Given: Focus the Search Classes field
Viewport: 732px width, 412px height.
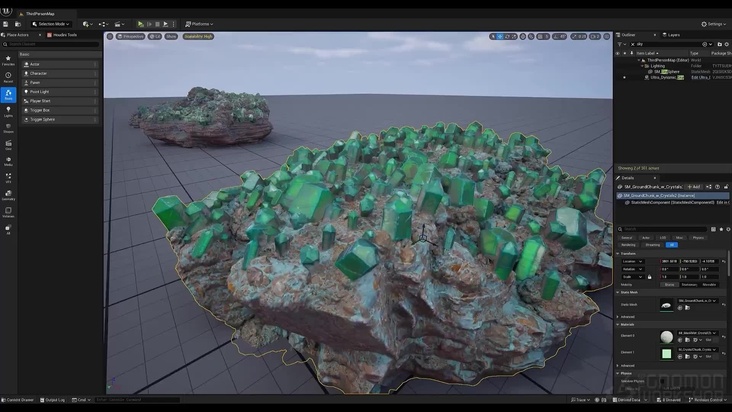Looking at the screenshot, I should point(51,44).
